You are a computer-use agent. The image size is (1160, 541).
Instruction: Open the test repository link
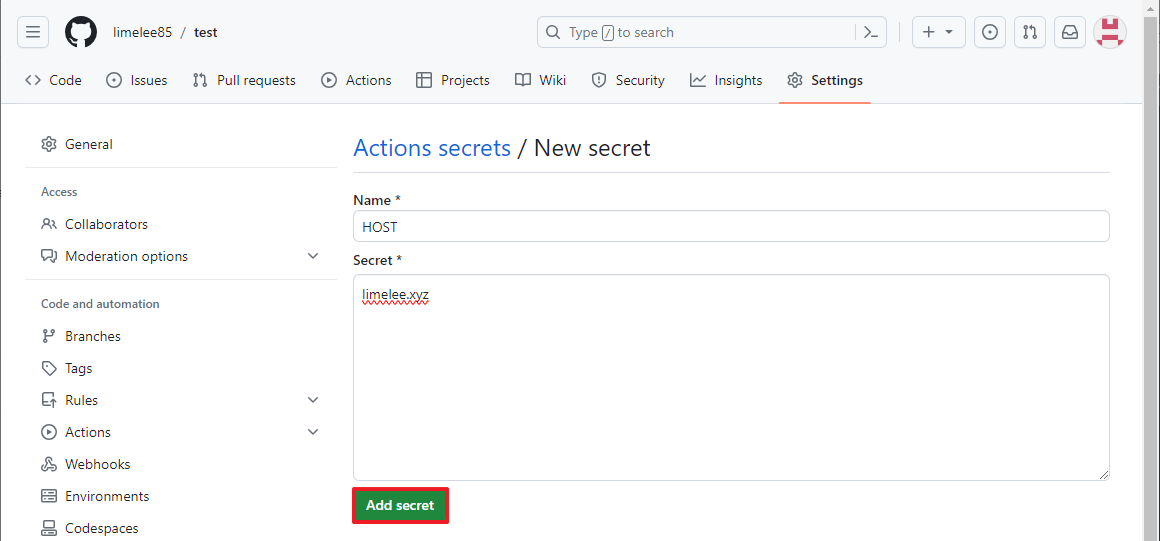(206, 33)
